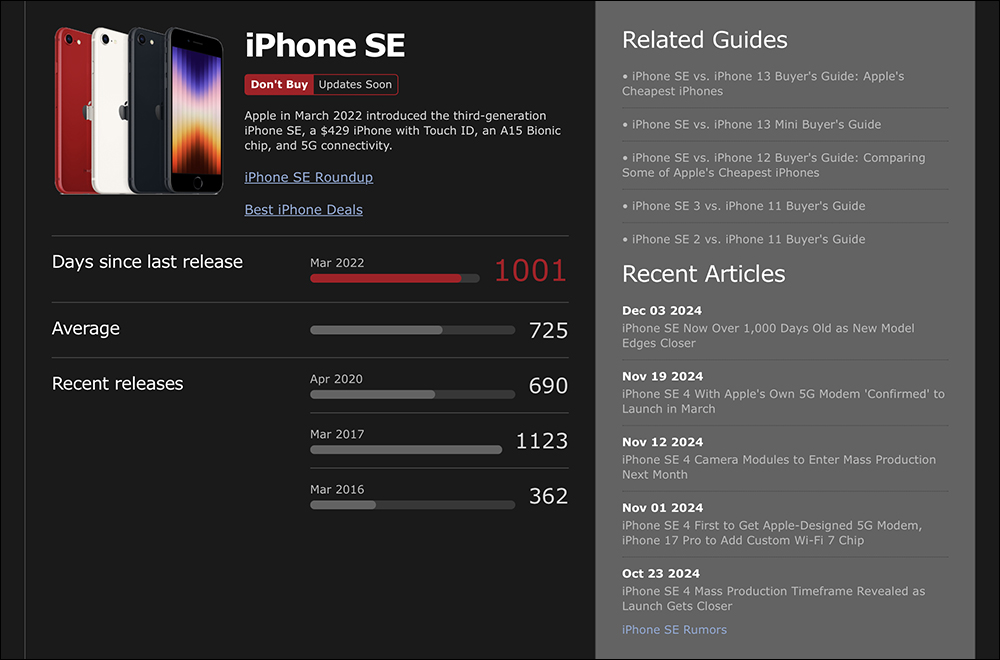Open article about Apple's Own 5G Modem 'Confirmed'

783,401
